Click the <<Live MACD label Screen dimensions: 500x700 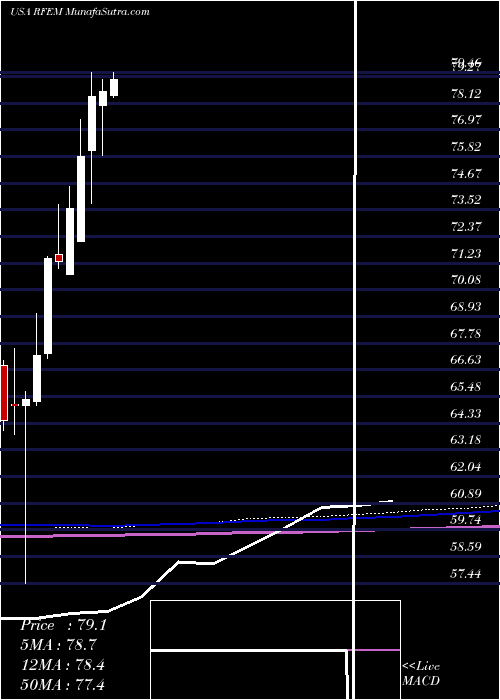[421, 673]
